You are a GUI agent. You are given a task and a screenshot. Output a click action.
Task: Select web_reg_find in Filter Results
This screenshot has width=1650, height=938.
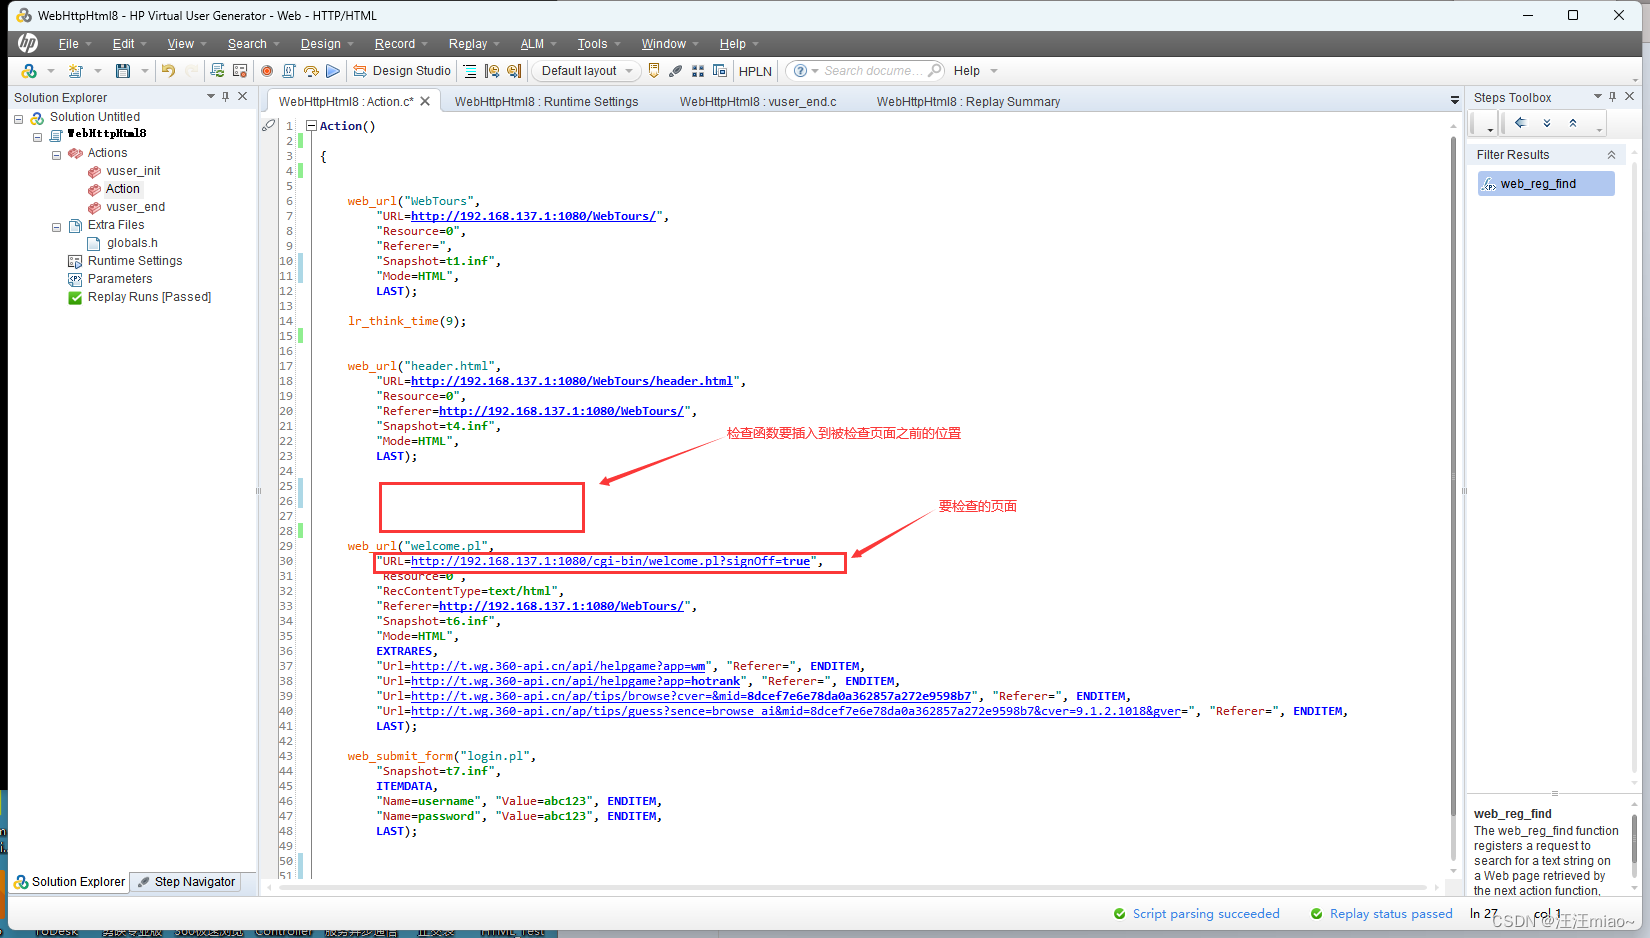pyautogui.click(x=1546, y=184)
